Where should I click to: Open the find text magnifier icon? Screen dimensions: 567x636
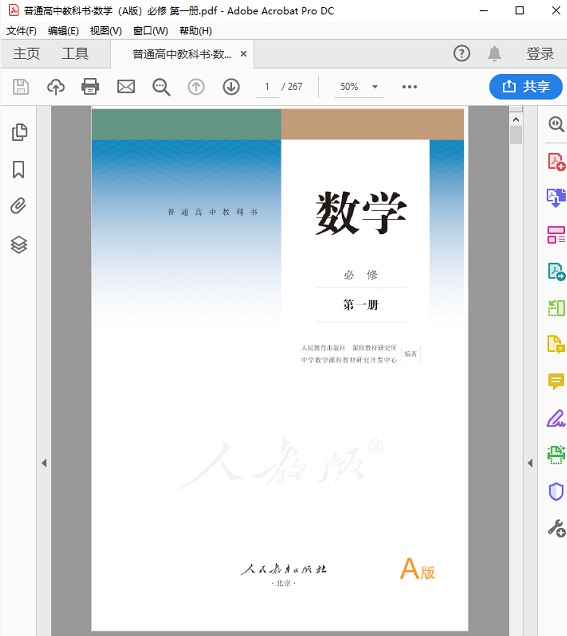click(161, 87)
